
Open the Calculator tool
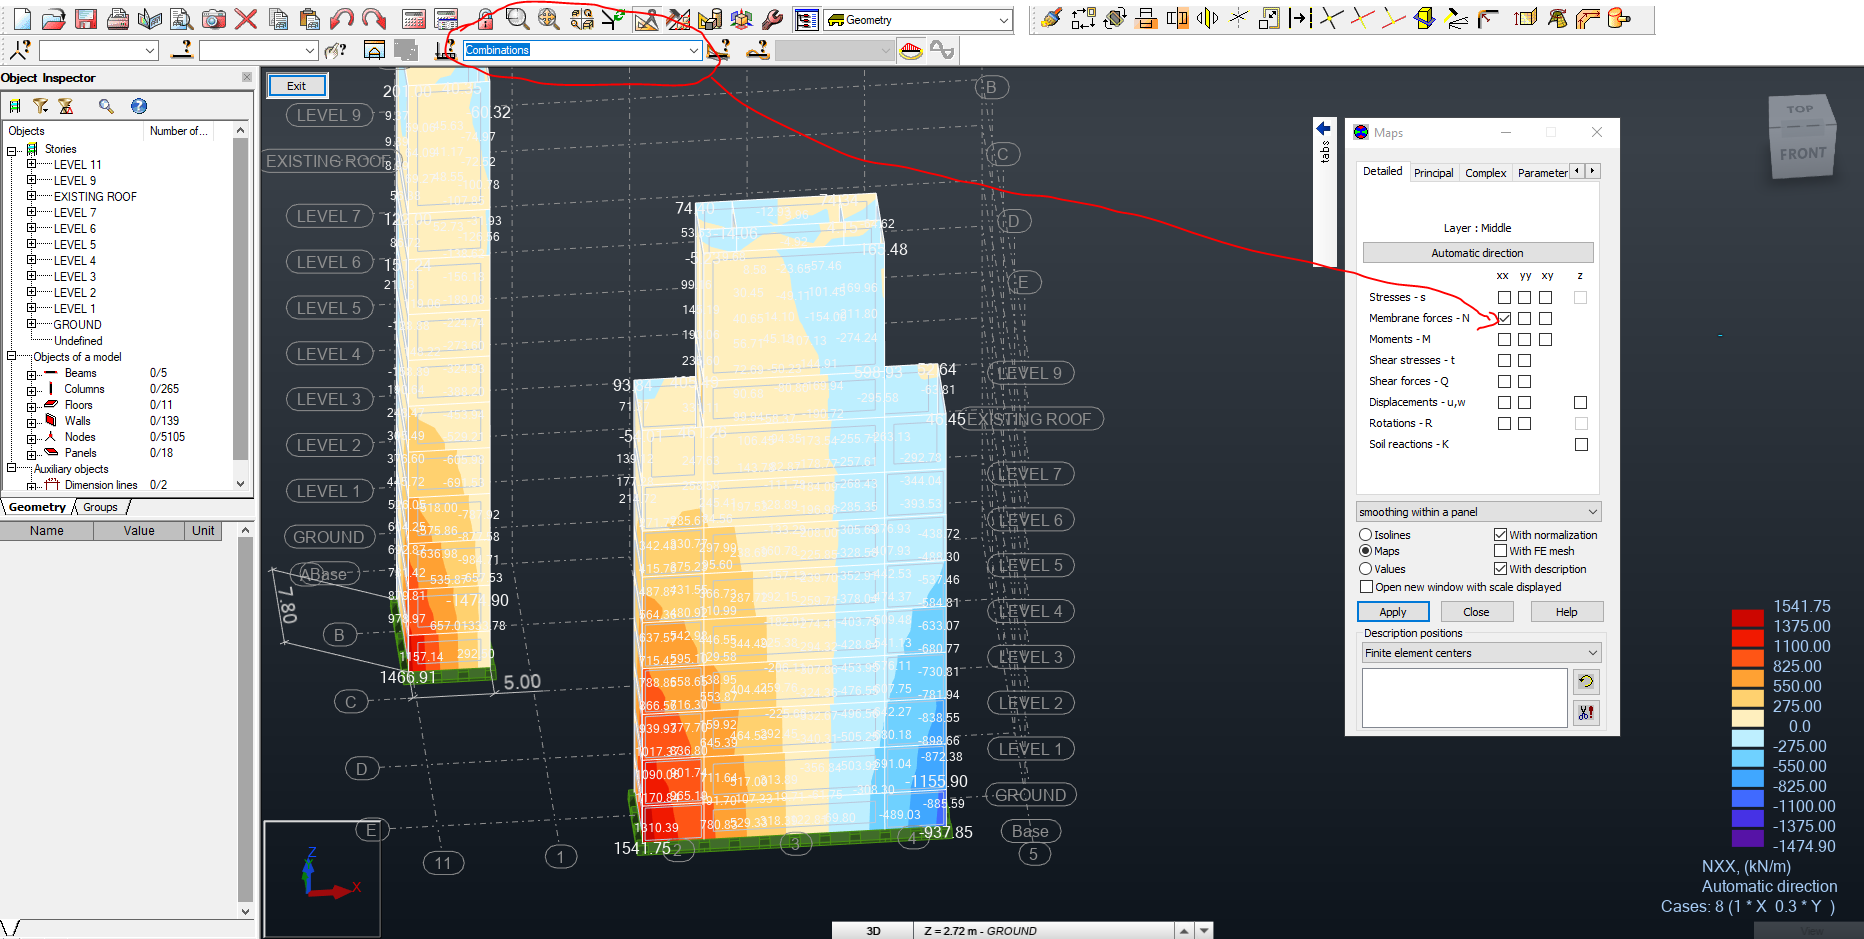pos(413,17)
